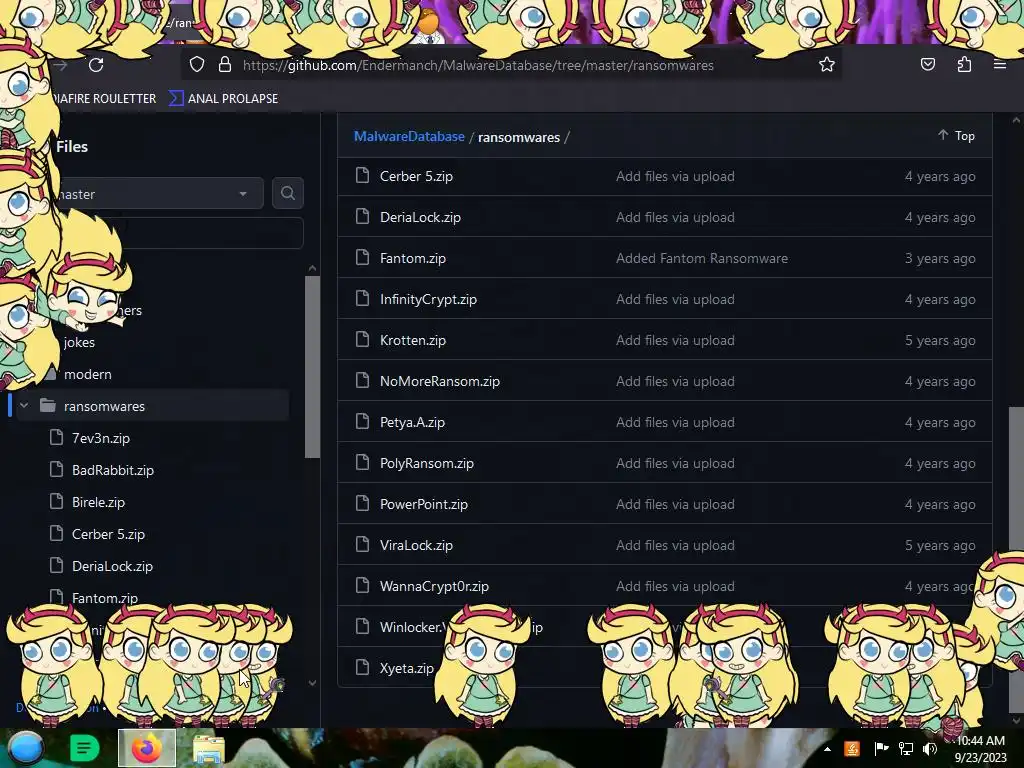This screenshot has height=768, width=1024.
Task: Click the padlock site security icon
Action: click(x=225, y=65)
